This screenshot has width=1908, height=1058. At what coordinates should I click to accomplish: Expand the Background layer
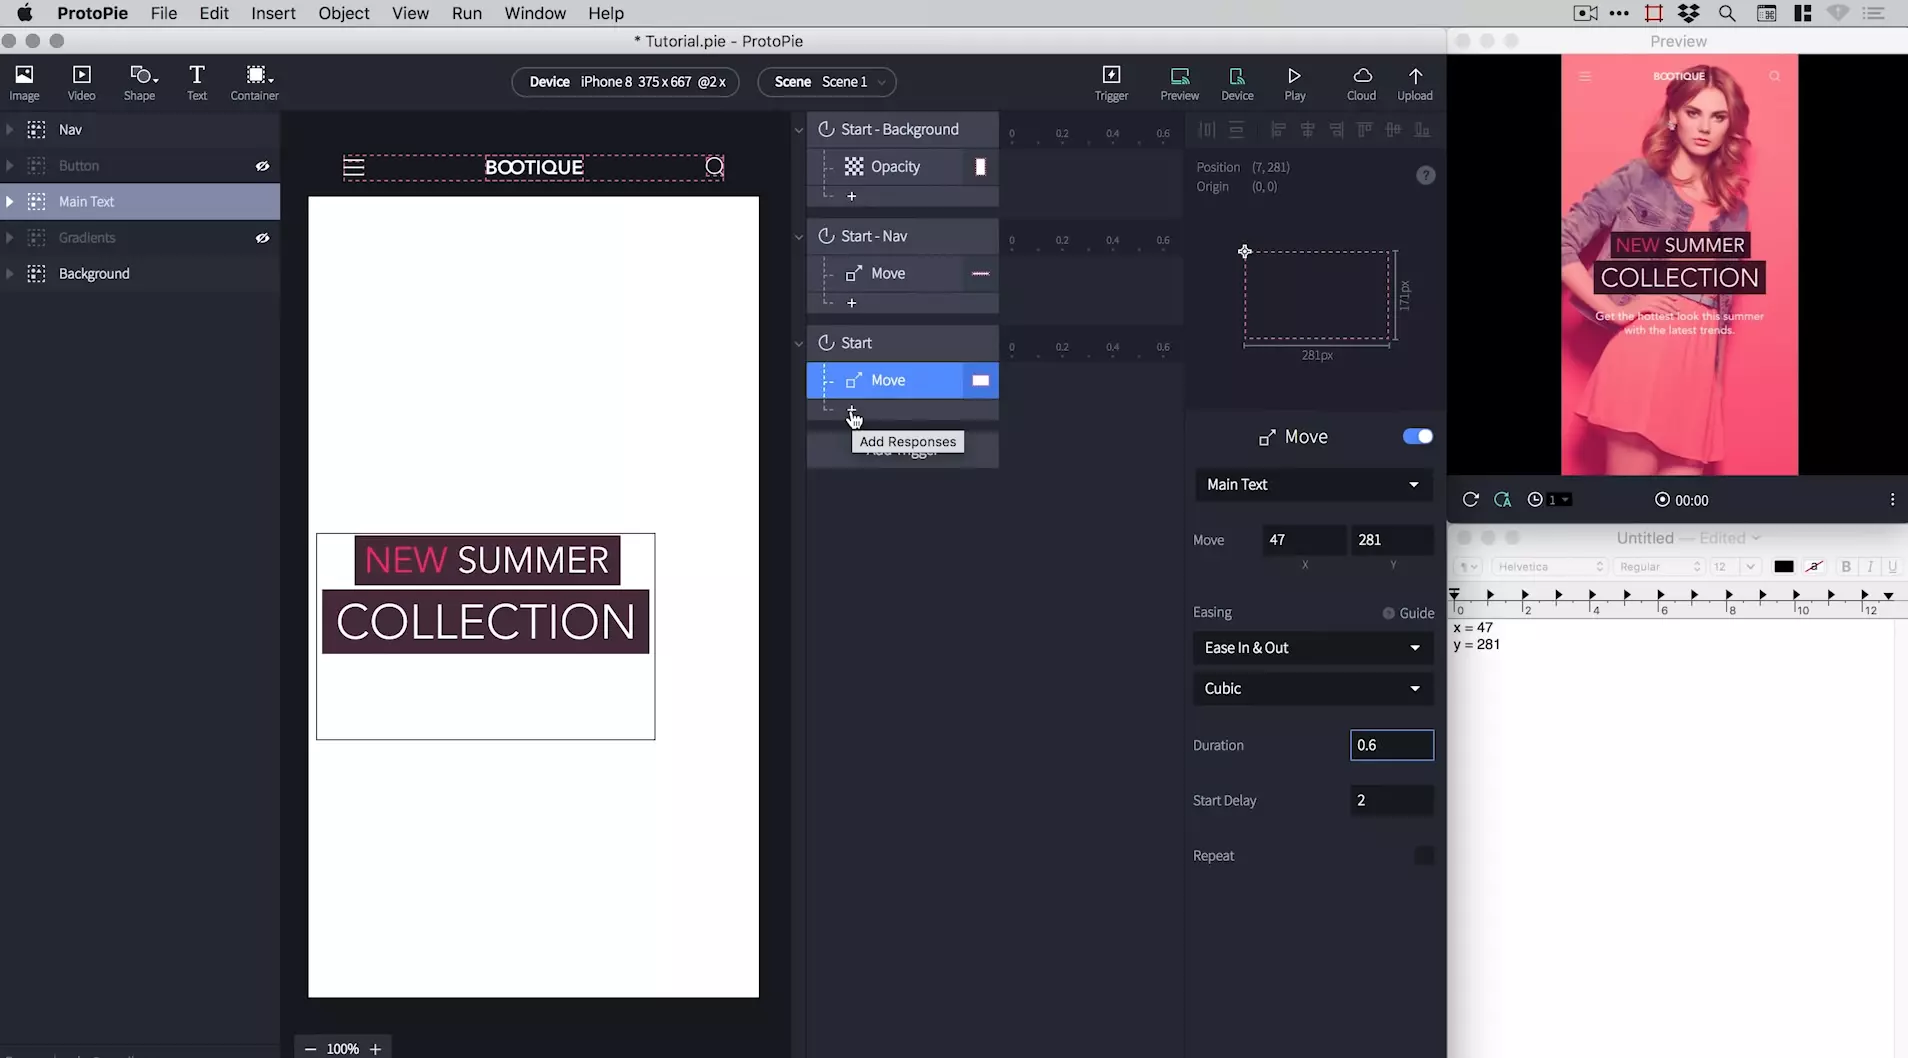point(10,273)
